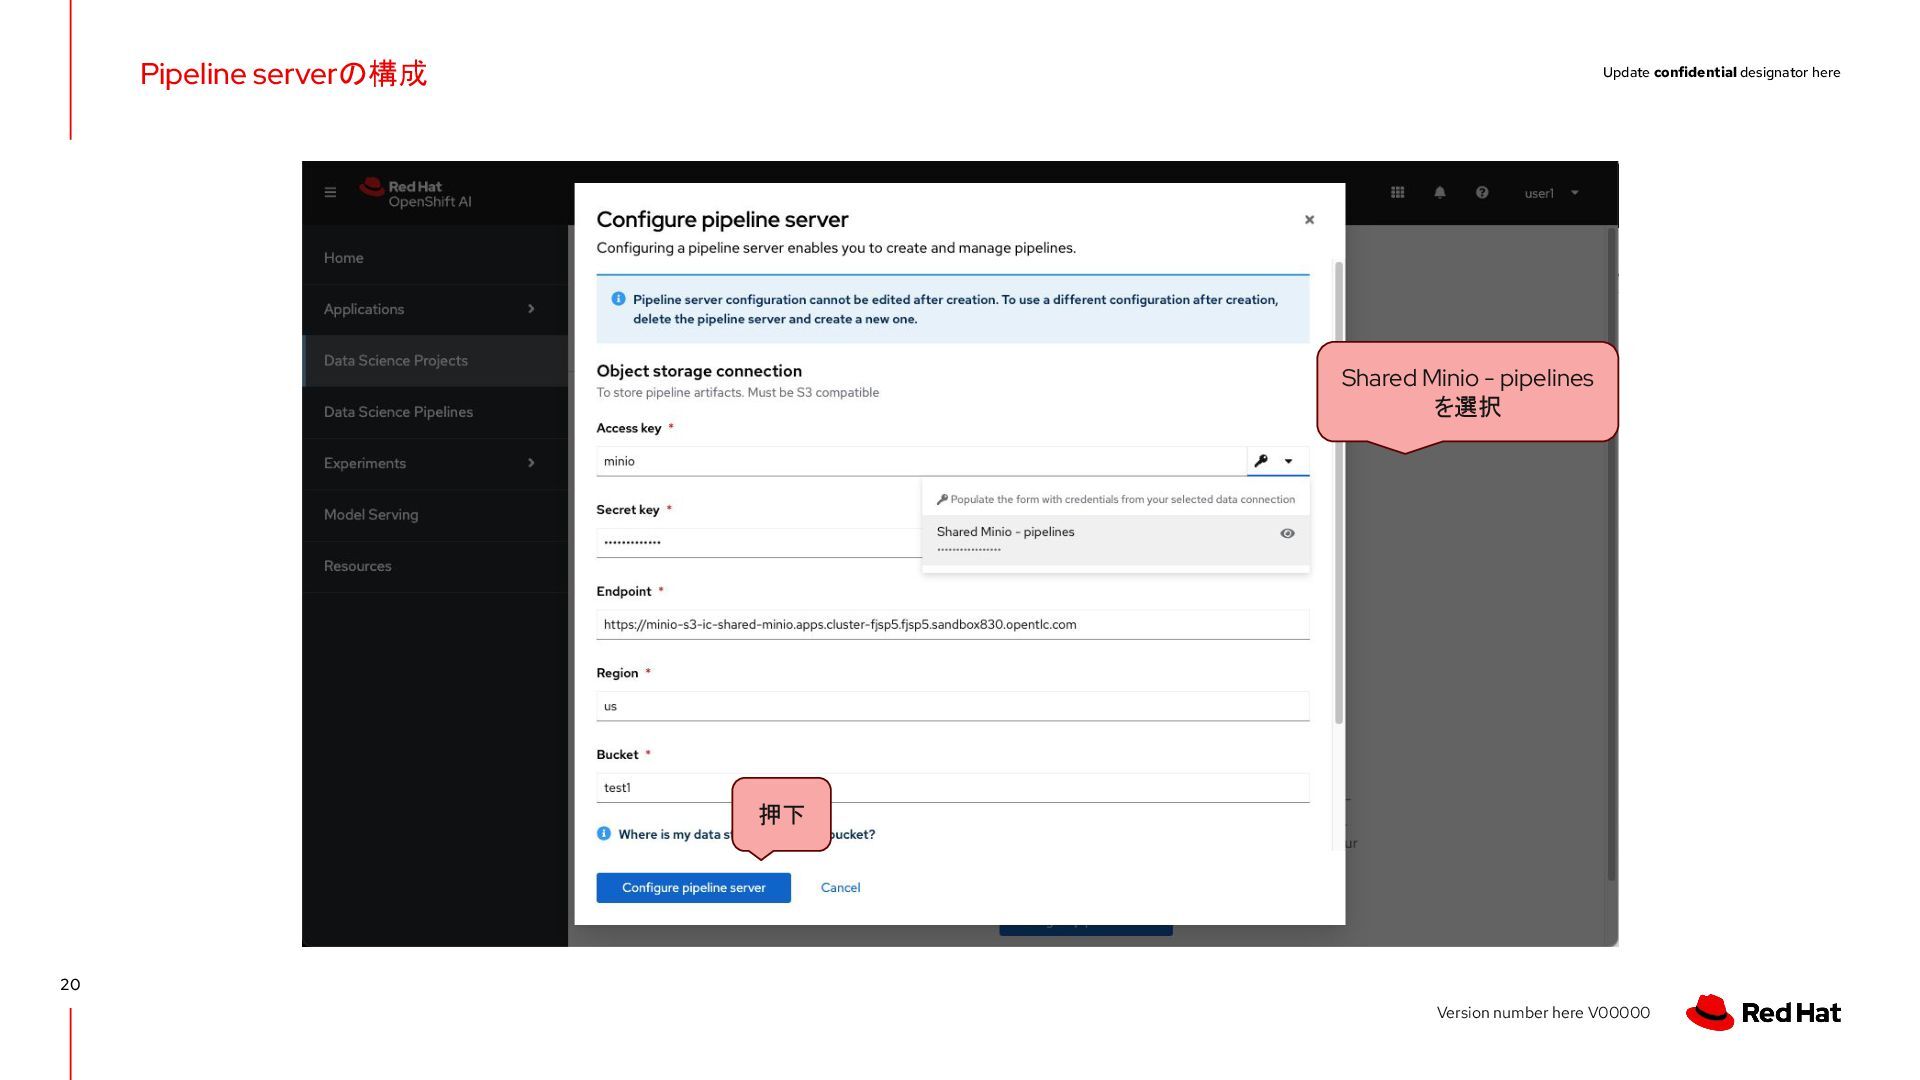Cancel the pipeline server configuration
The image size is (1920, 1080).
(840, 888)
